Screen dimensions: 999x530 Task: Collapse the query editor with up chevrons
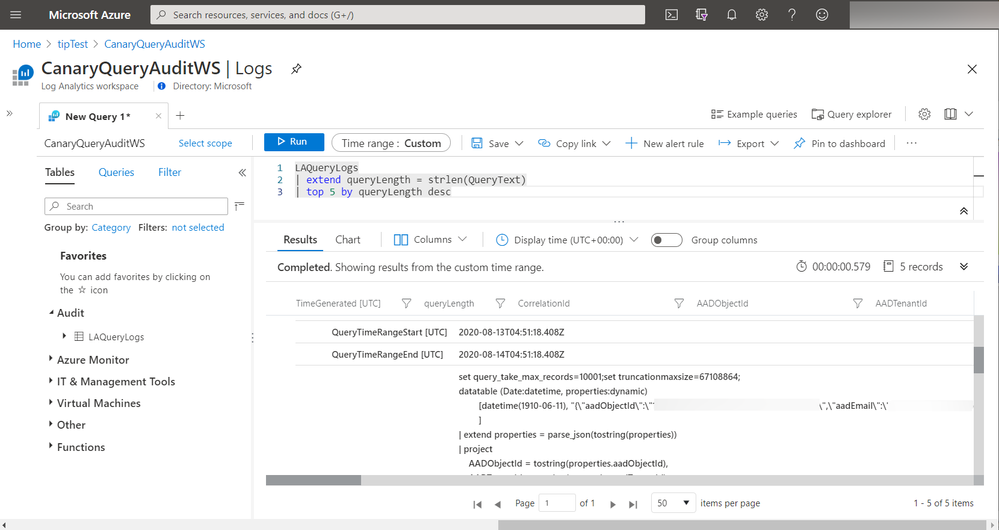pos(963,211)
